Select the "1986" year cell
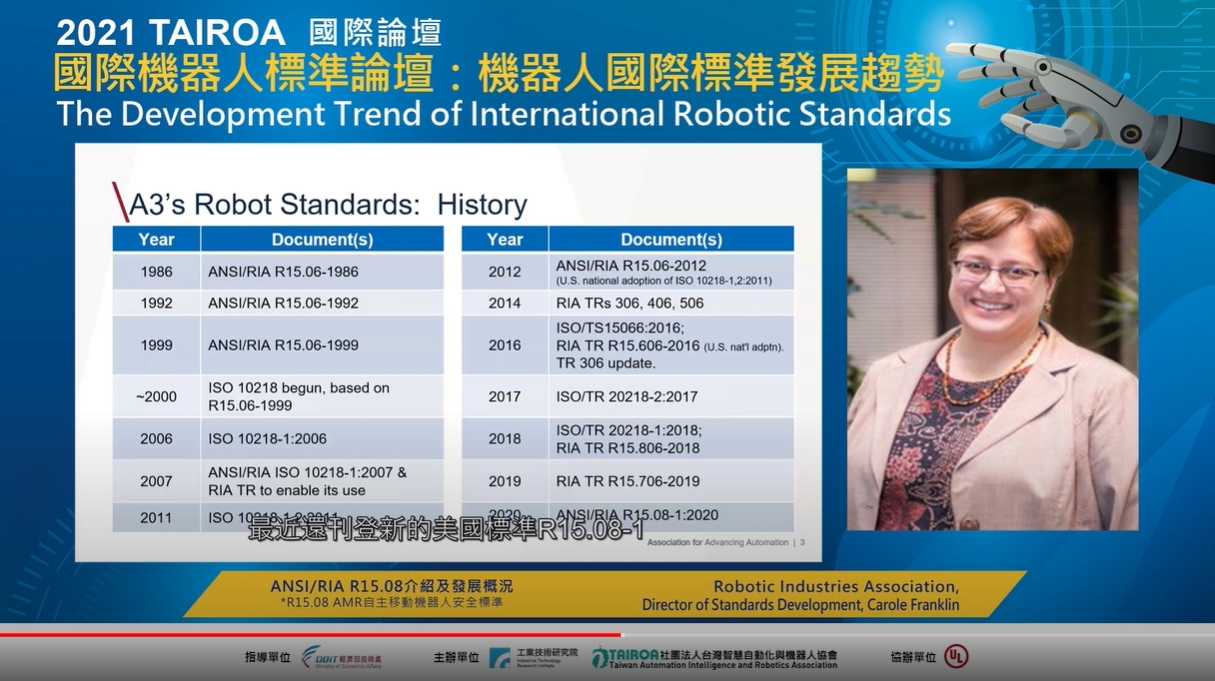This screenshot has width=1215, height=681. (x=156, y=271)
